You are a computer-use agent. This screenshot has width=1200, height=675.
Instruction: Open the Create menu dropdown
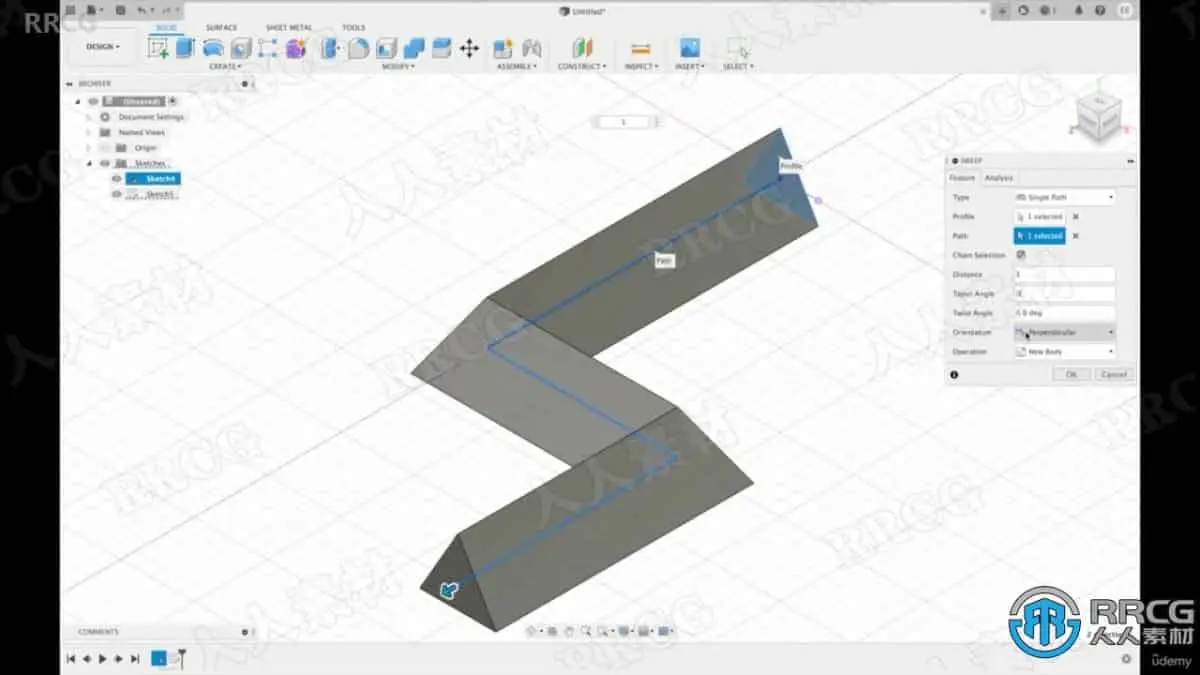(225, 66)
